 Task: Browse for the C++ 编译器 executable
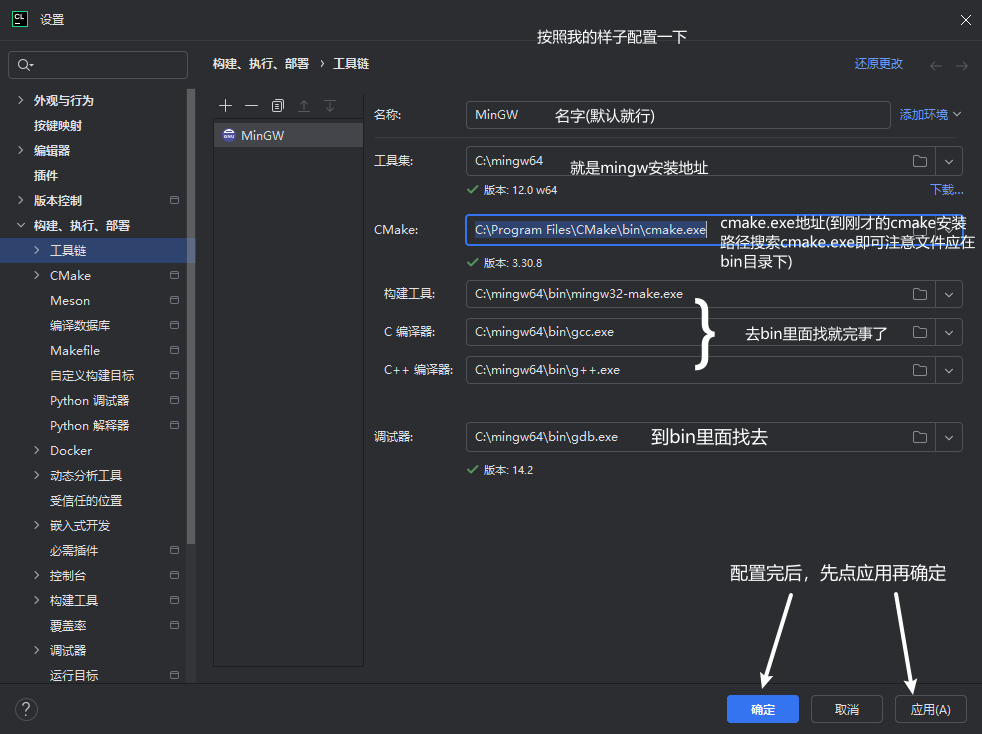tap(920, 370)
